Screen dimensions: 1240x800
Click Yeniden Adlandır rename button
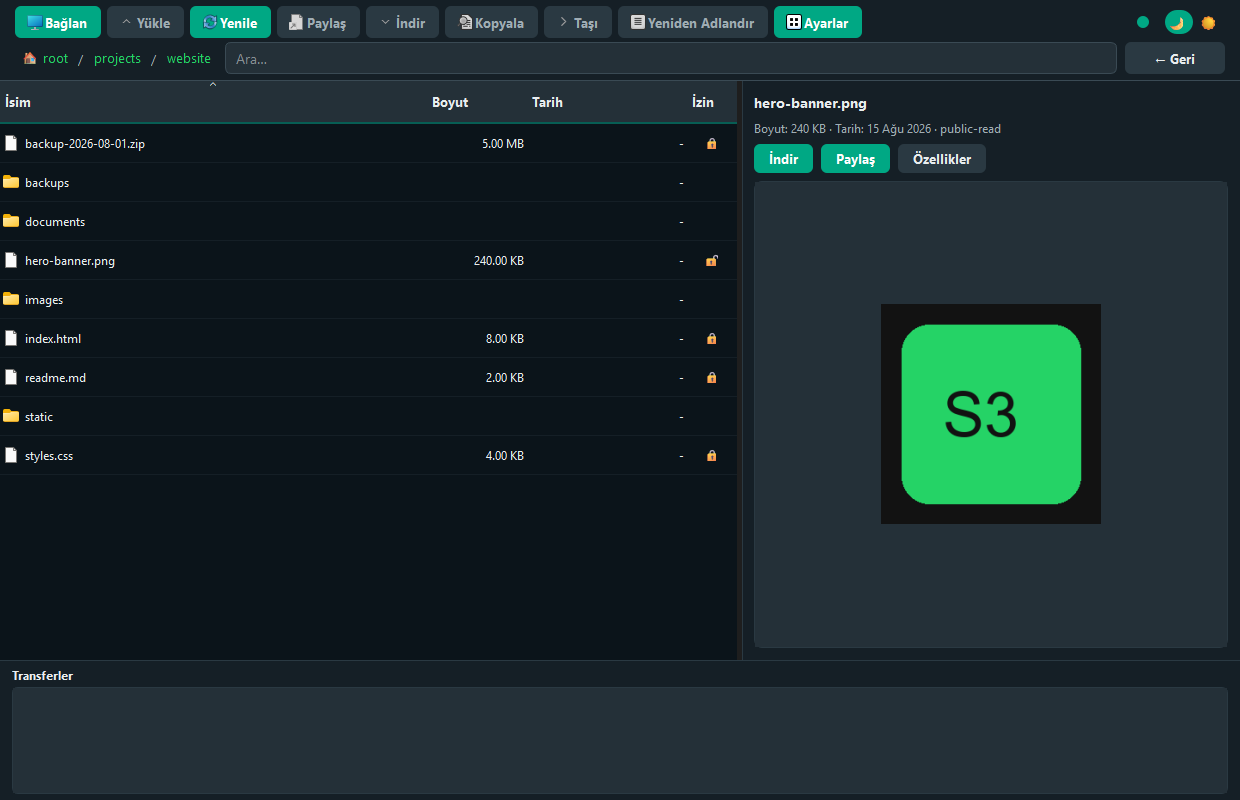coord(693,22)
